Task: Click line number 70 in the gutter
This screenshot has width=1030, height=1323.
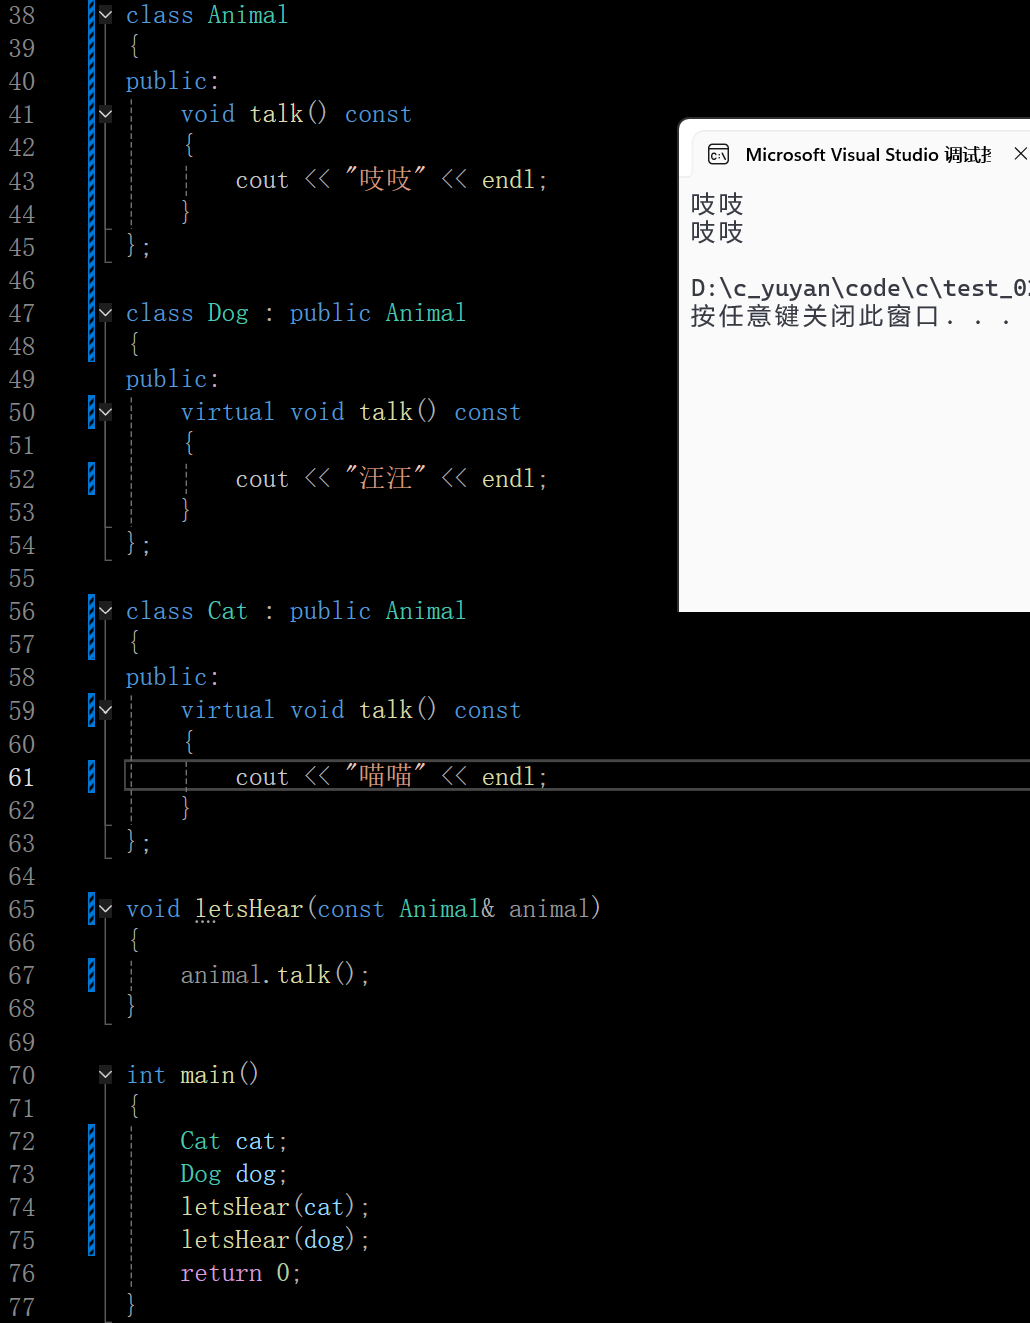Action: pyautogui.click(x=22, y=1075)
